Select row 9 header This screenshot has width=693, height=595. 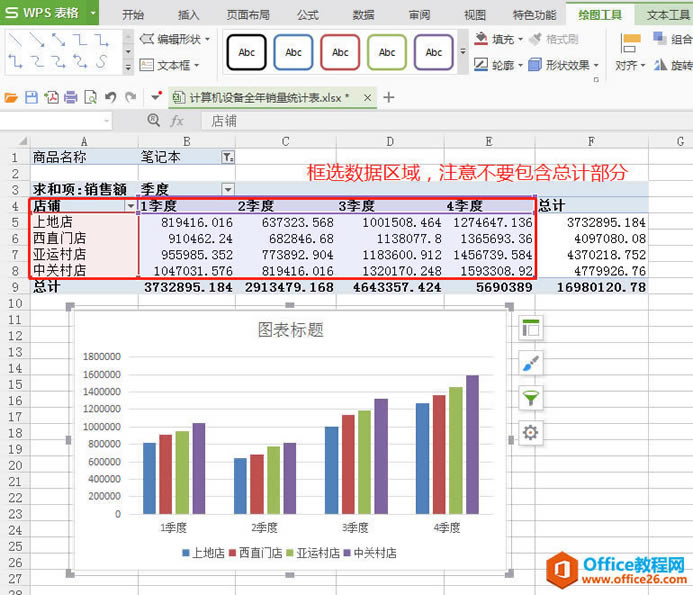click(15, 287)
